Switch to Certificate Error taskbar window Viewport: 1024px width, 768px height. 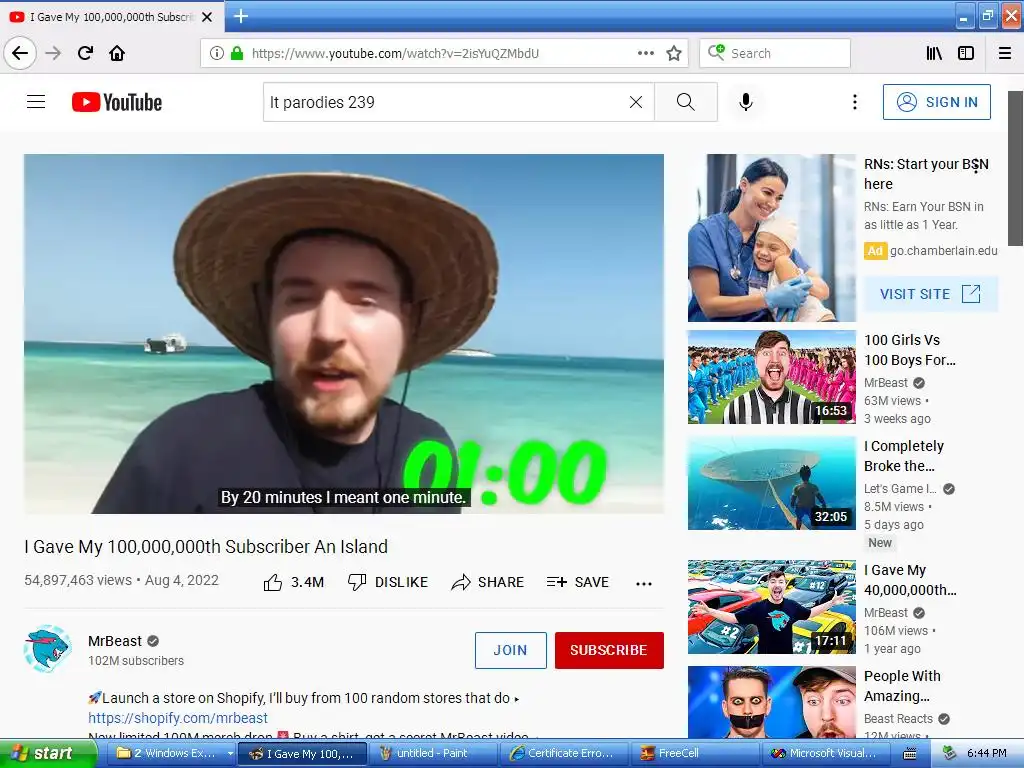564,754
